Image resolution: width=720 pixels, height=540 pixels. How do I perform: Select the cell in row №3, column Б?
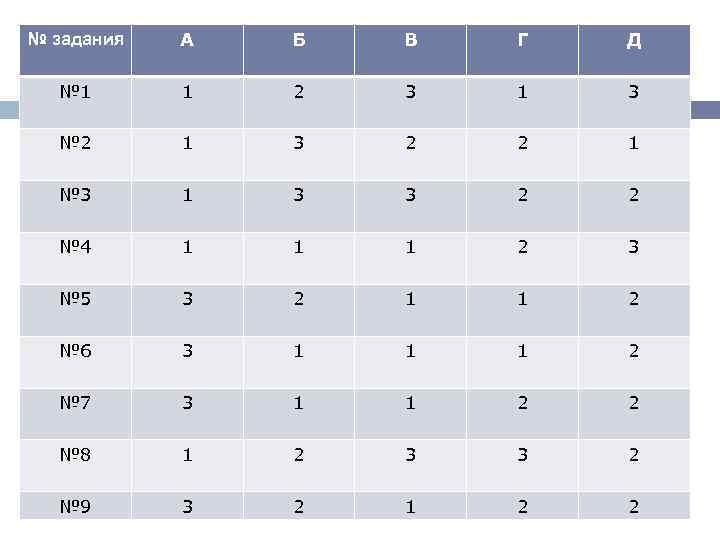pyautogui.click(x=299, y=195)
